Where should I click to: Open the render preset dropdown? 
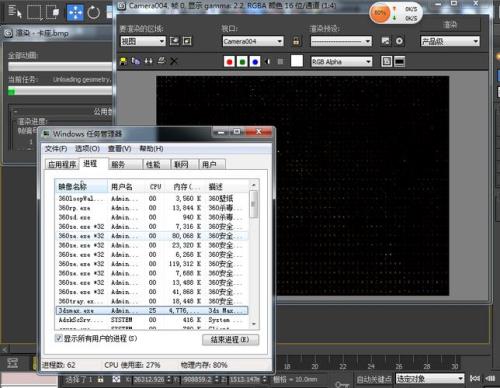click(x=341, y=41)
